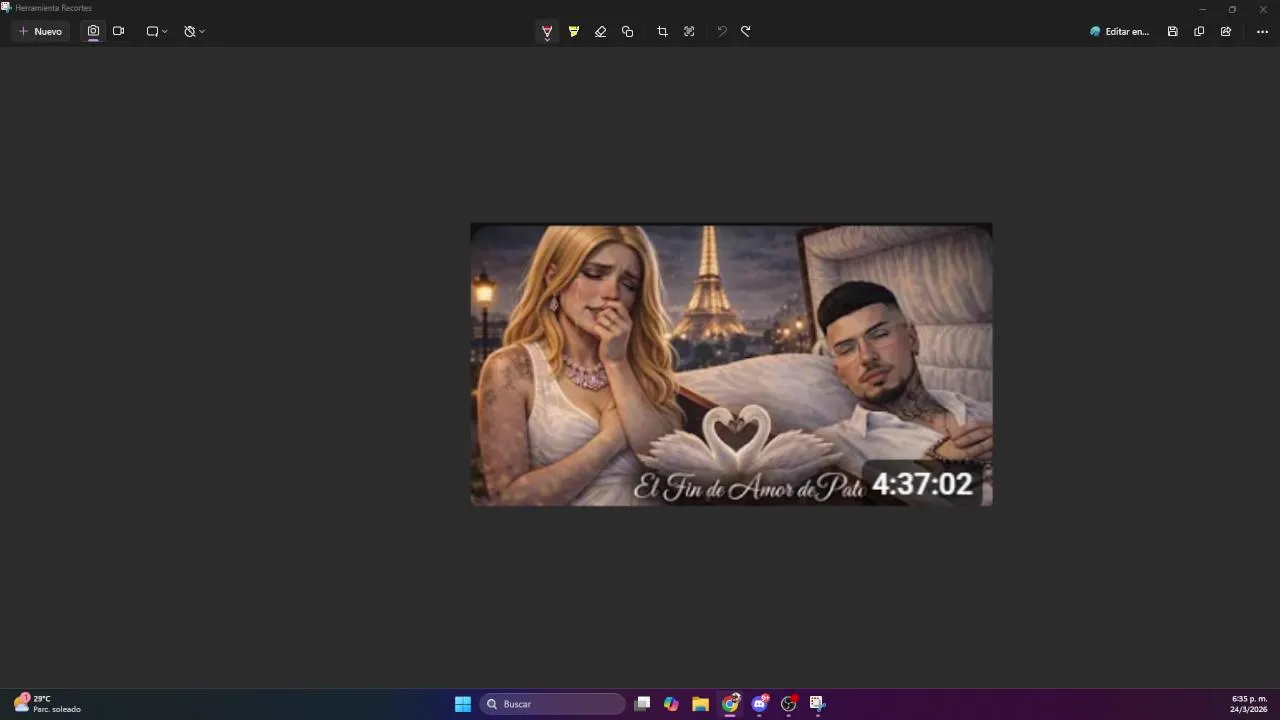Select the eraser tool
The width and height of the screenshot is (1280, 720).
click(x=600, y=31)
